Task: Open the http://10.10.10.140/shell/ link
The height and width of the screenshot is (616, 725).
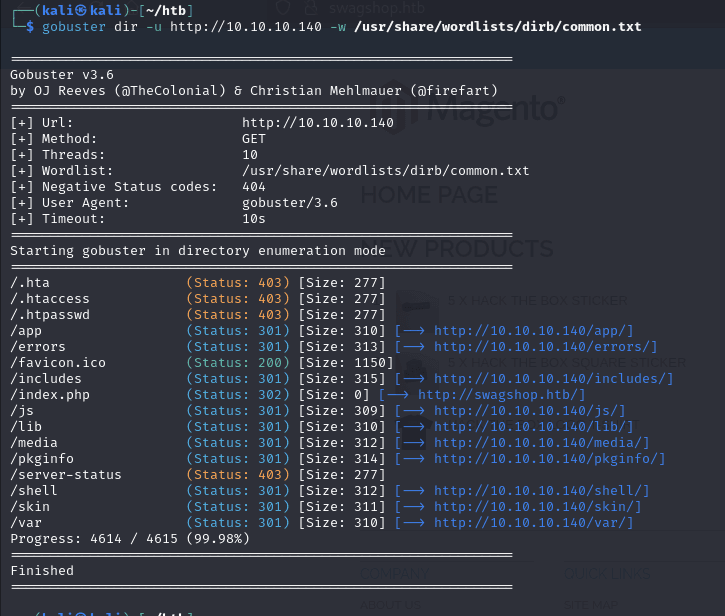Action: click(x=541, y=491)
